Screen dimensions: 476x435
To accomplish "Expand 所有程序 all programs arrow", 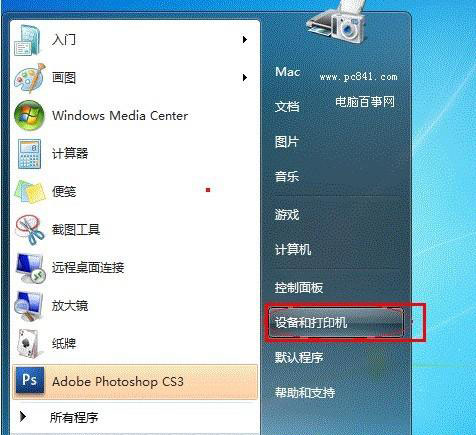I will pyautogui.click(x=23, y=416).
